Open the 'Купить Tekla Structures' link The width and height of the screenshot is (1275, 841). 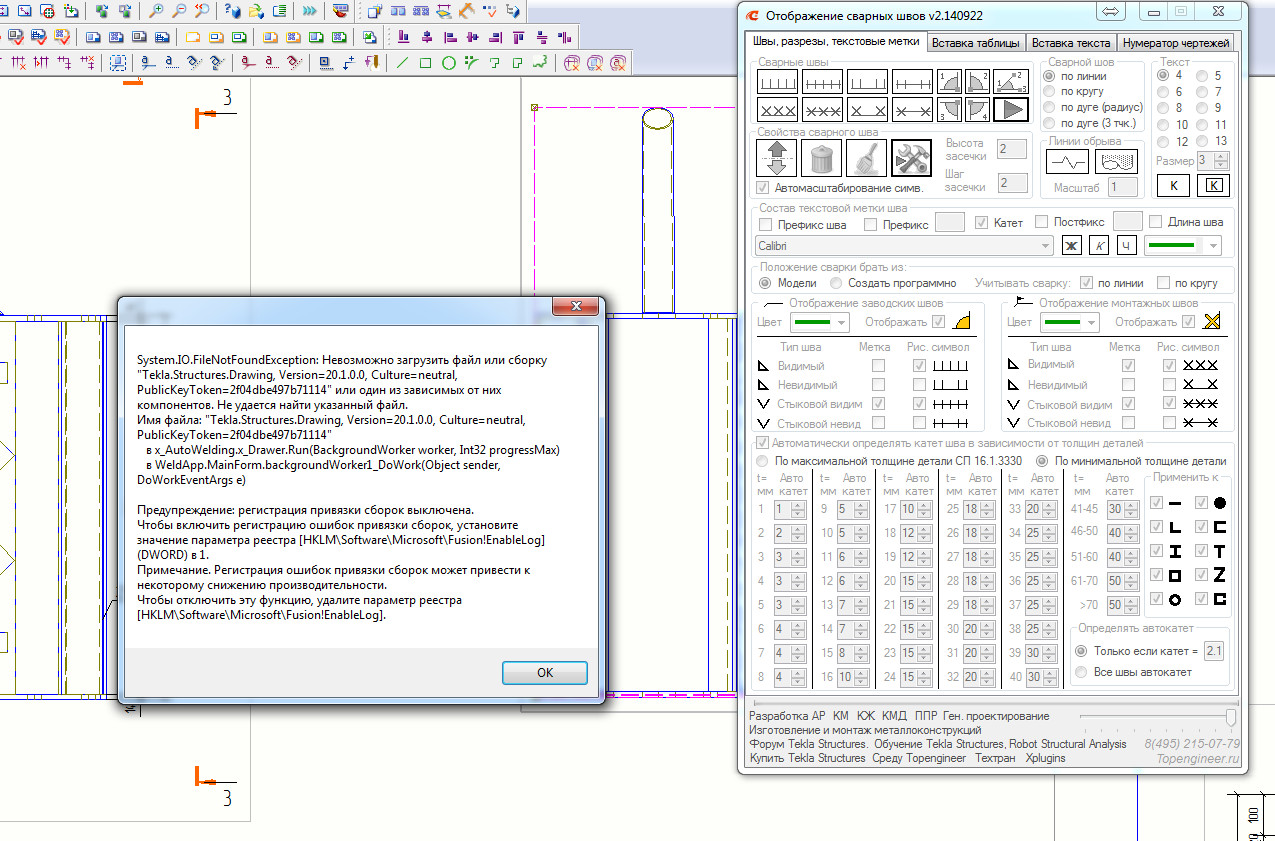click(808, 758)
